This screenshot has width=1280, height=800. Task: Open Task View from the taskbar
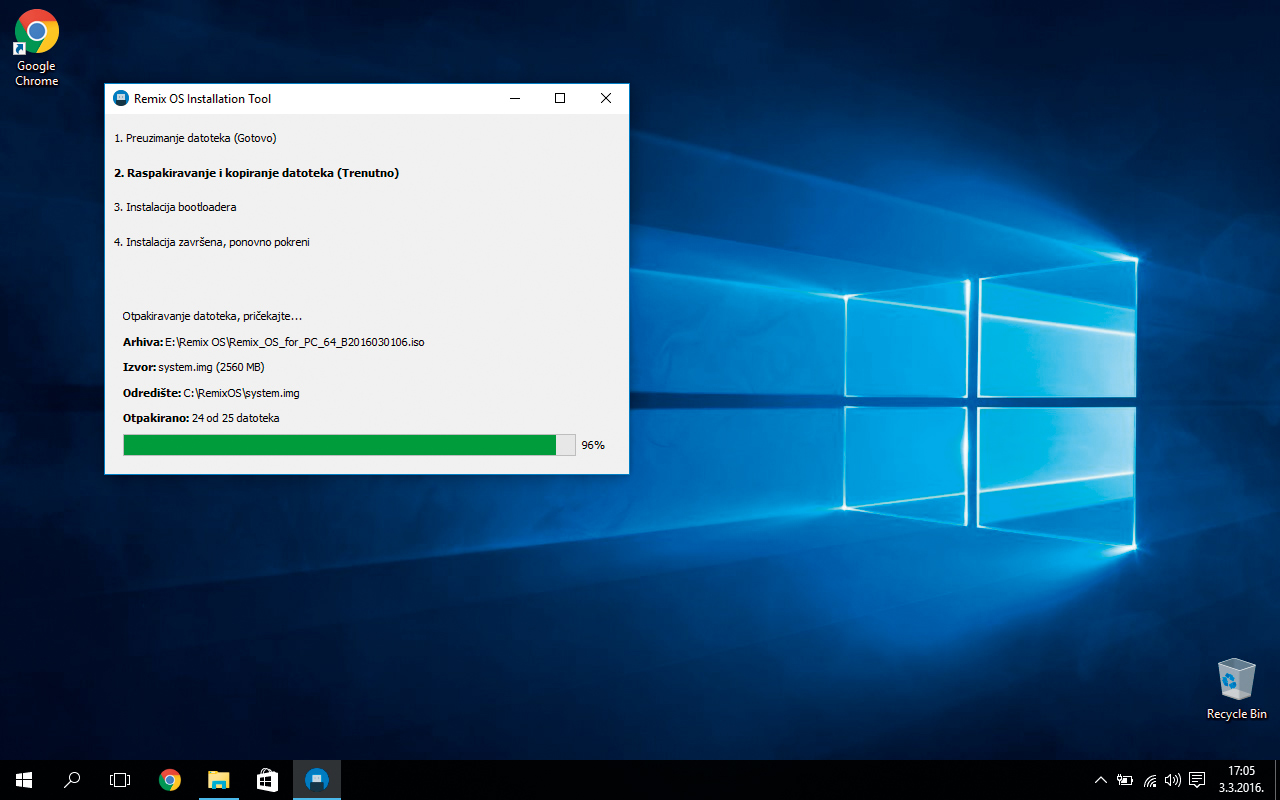(x=120, y=779)
